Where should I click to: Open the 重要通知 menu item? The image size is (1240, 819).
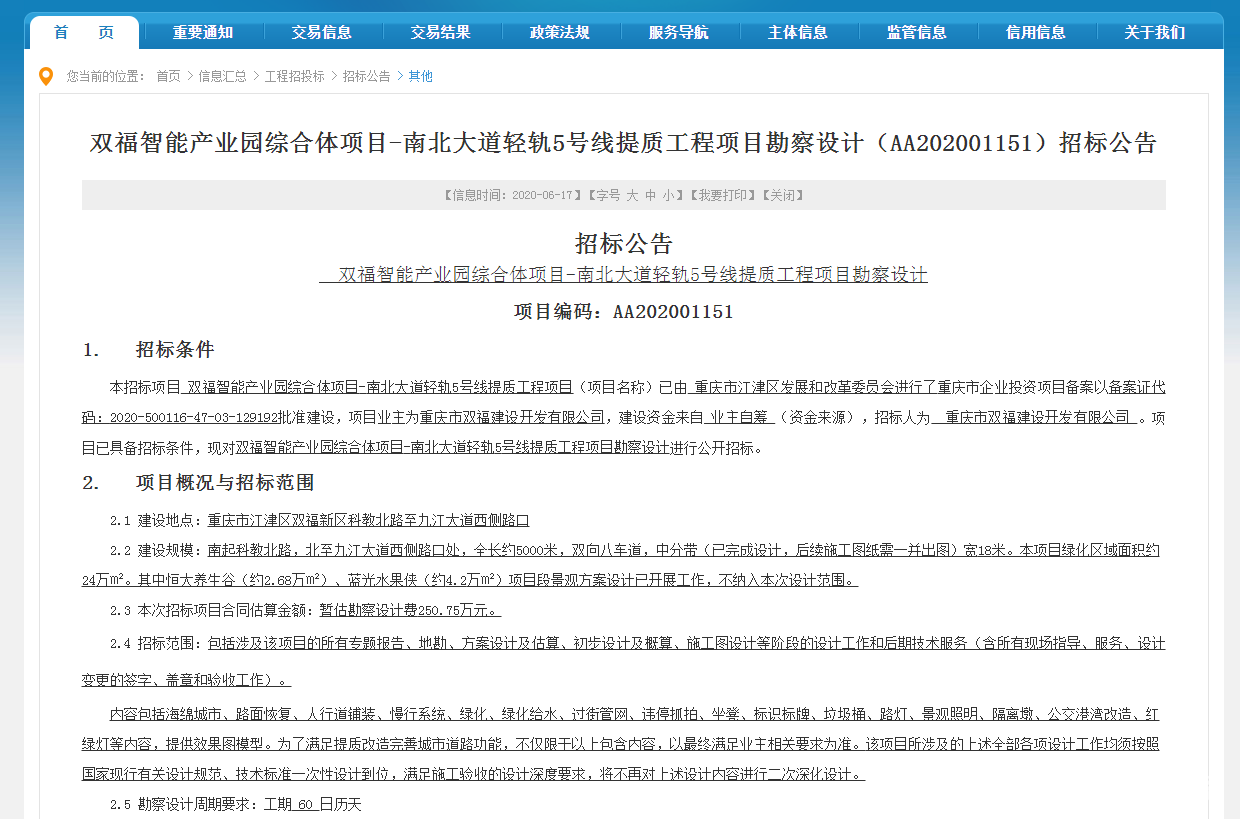(x=203, y=33)
